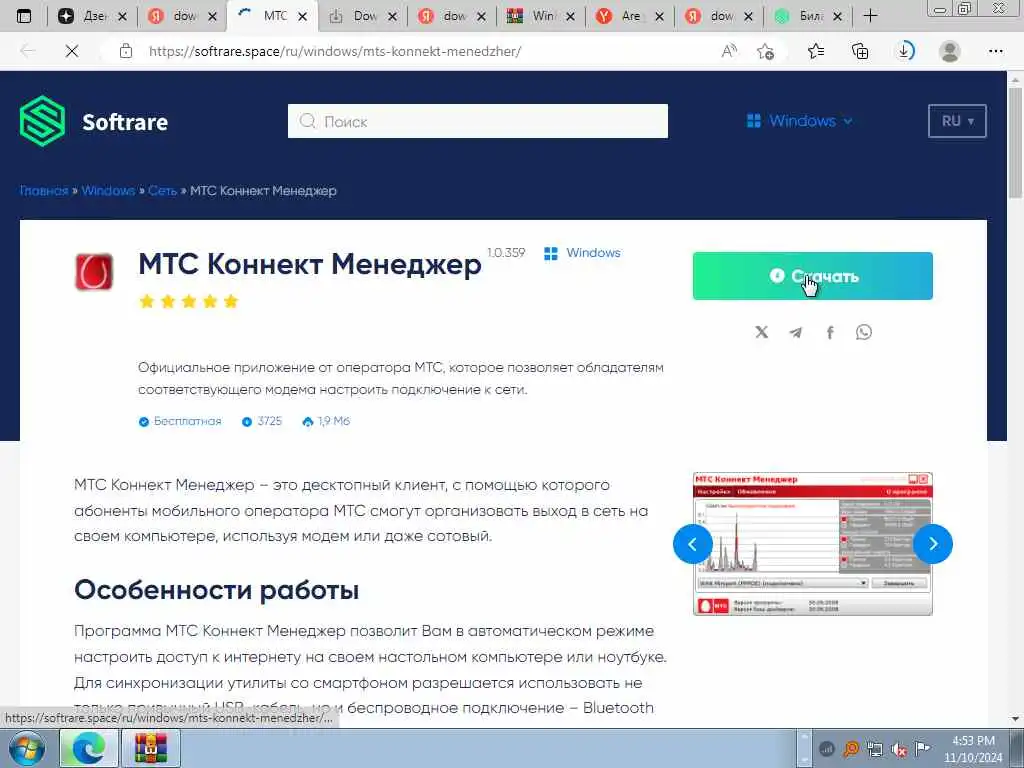Image resolution: width=1024 pixels, height=768 pixels.
Task: Click the browser back arrow
Action: click(x=27, y=51)
